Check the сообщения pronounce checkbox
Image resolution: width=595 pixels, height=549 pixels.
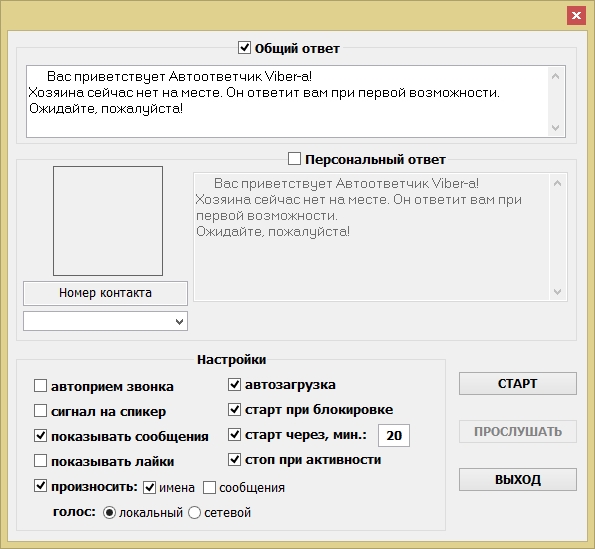pyautogui.click(x=209, y=488)
